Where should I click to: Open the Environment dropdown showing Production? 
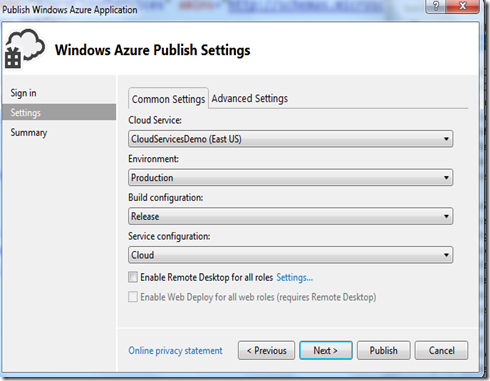click(290, 177)
